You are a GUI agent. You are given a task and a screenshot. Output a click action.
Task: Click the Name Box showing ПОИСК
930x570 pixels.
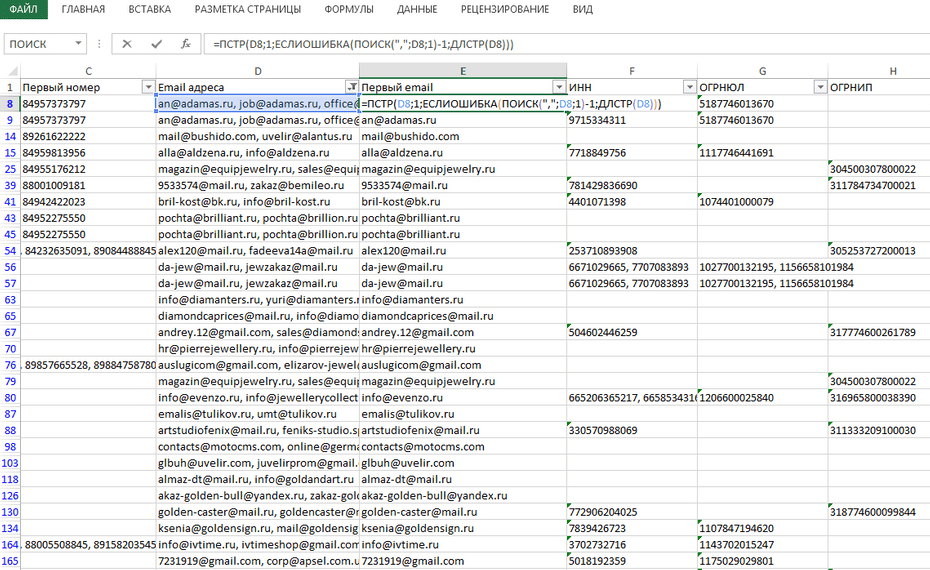click(x=38, y=44)
